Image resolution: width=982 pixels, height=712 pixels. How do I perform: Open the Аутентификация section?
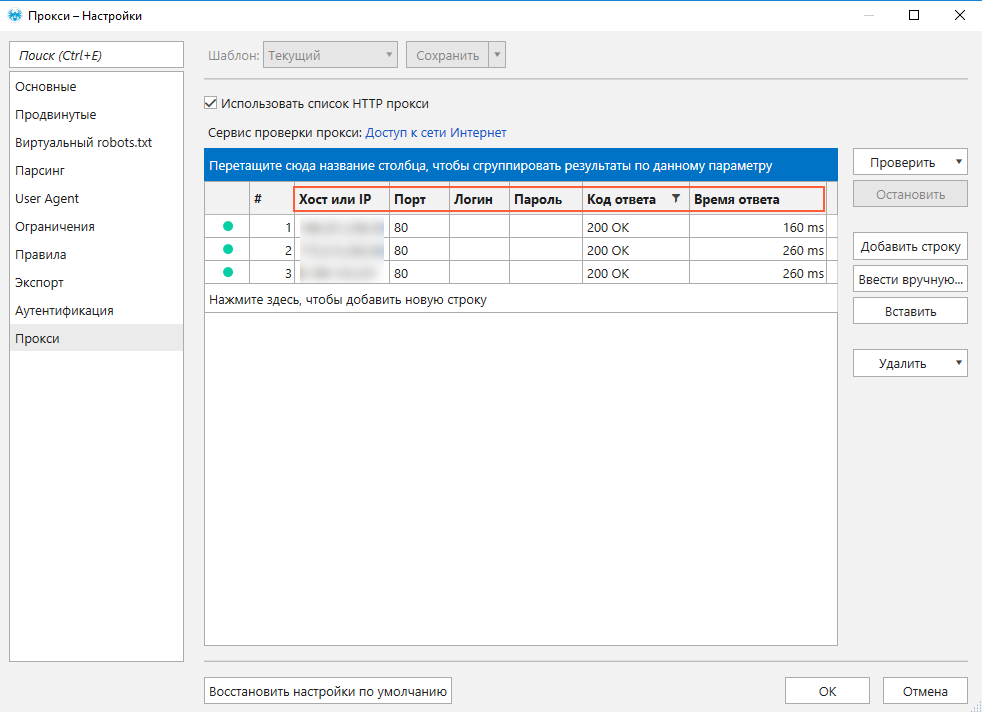96,310
